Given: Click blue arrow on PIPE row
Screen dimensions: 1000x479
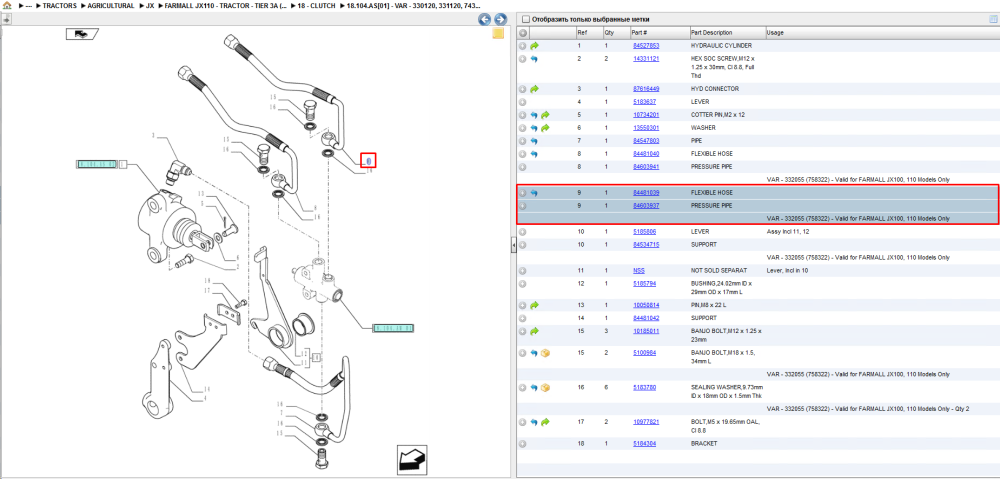Looking at the screenshot, I should [x=534, y=141].
